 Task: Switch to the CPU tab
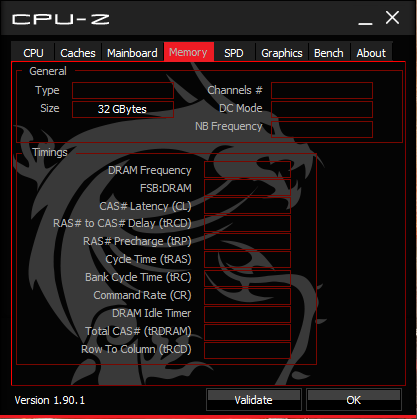point(33,52)
